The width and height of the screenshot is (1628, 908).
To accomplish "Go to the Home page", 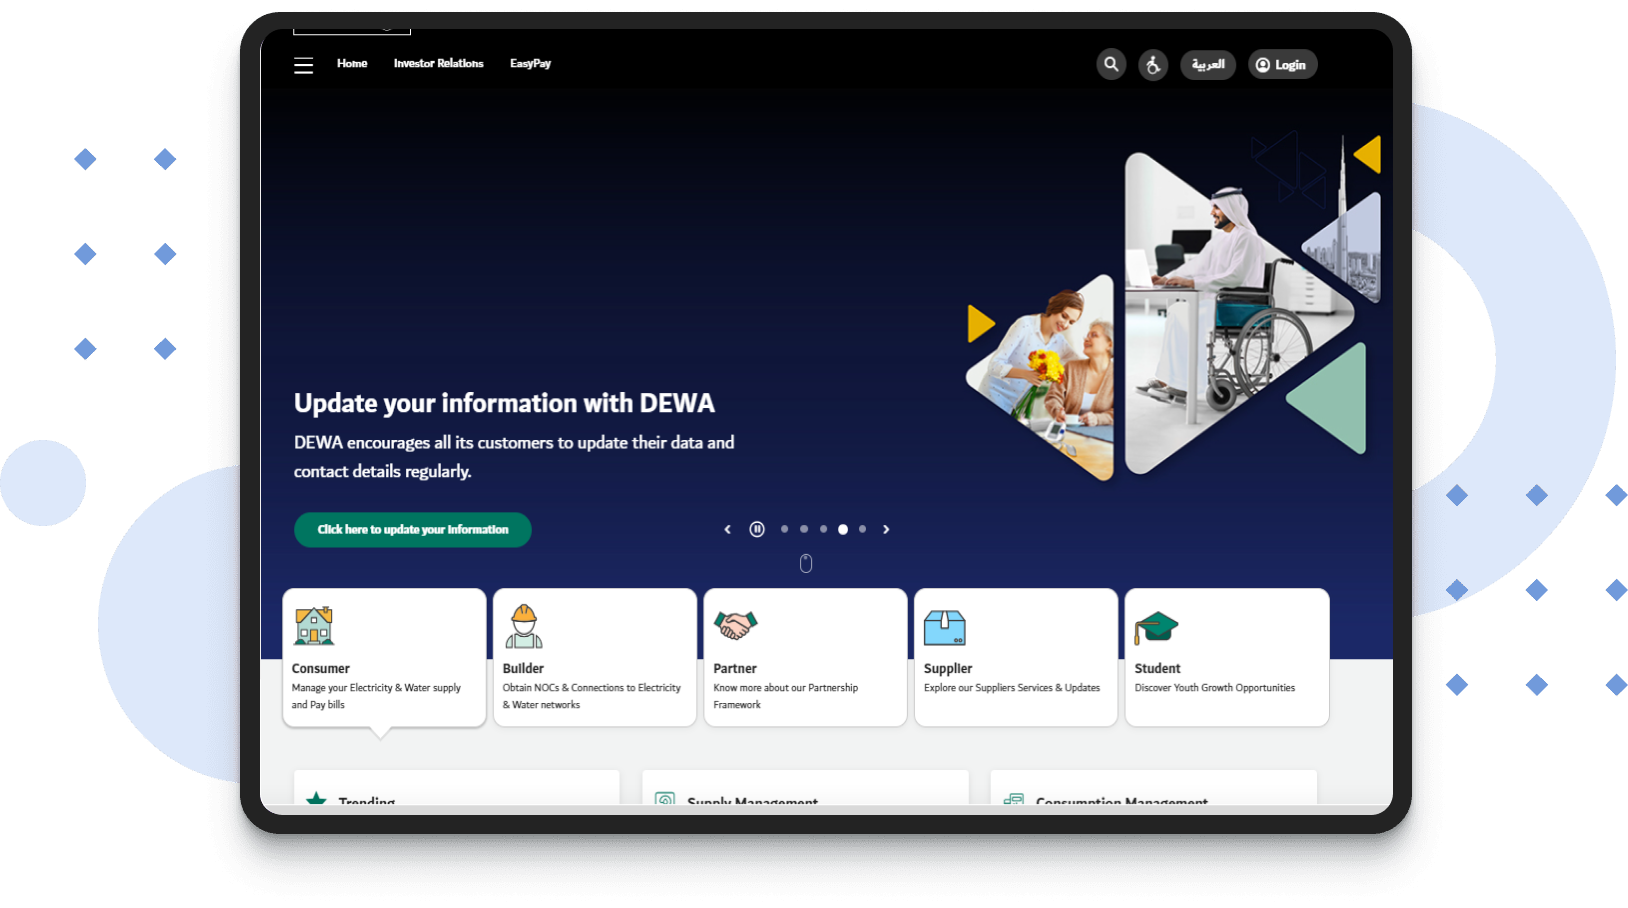I will coord(352,63).
